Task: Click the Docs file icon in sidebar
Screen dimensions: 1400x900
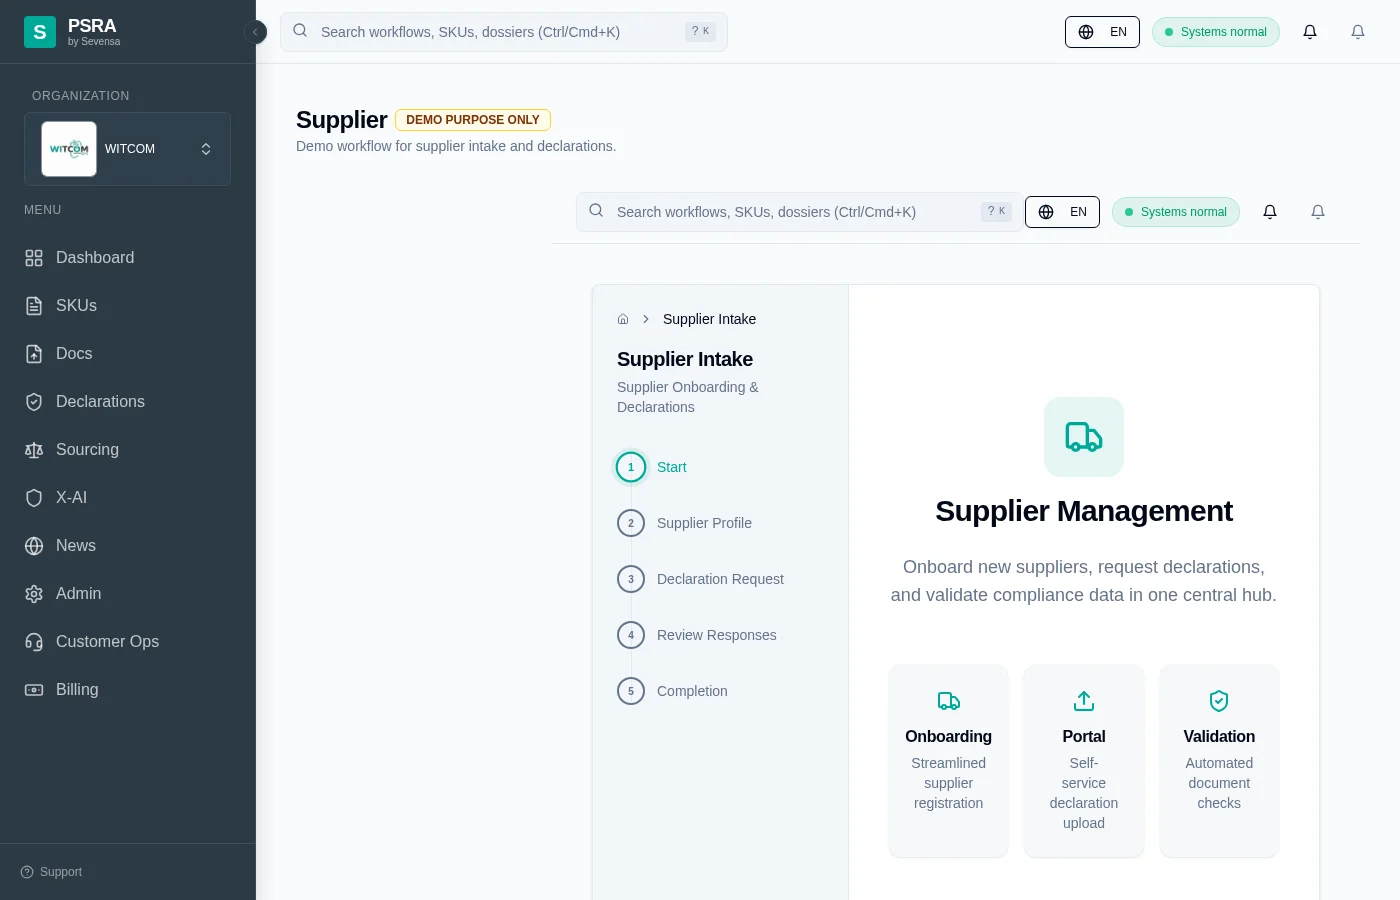Action: [34, 354]
